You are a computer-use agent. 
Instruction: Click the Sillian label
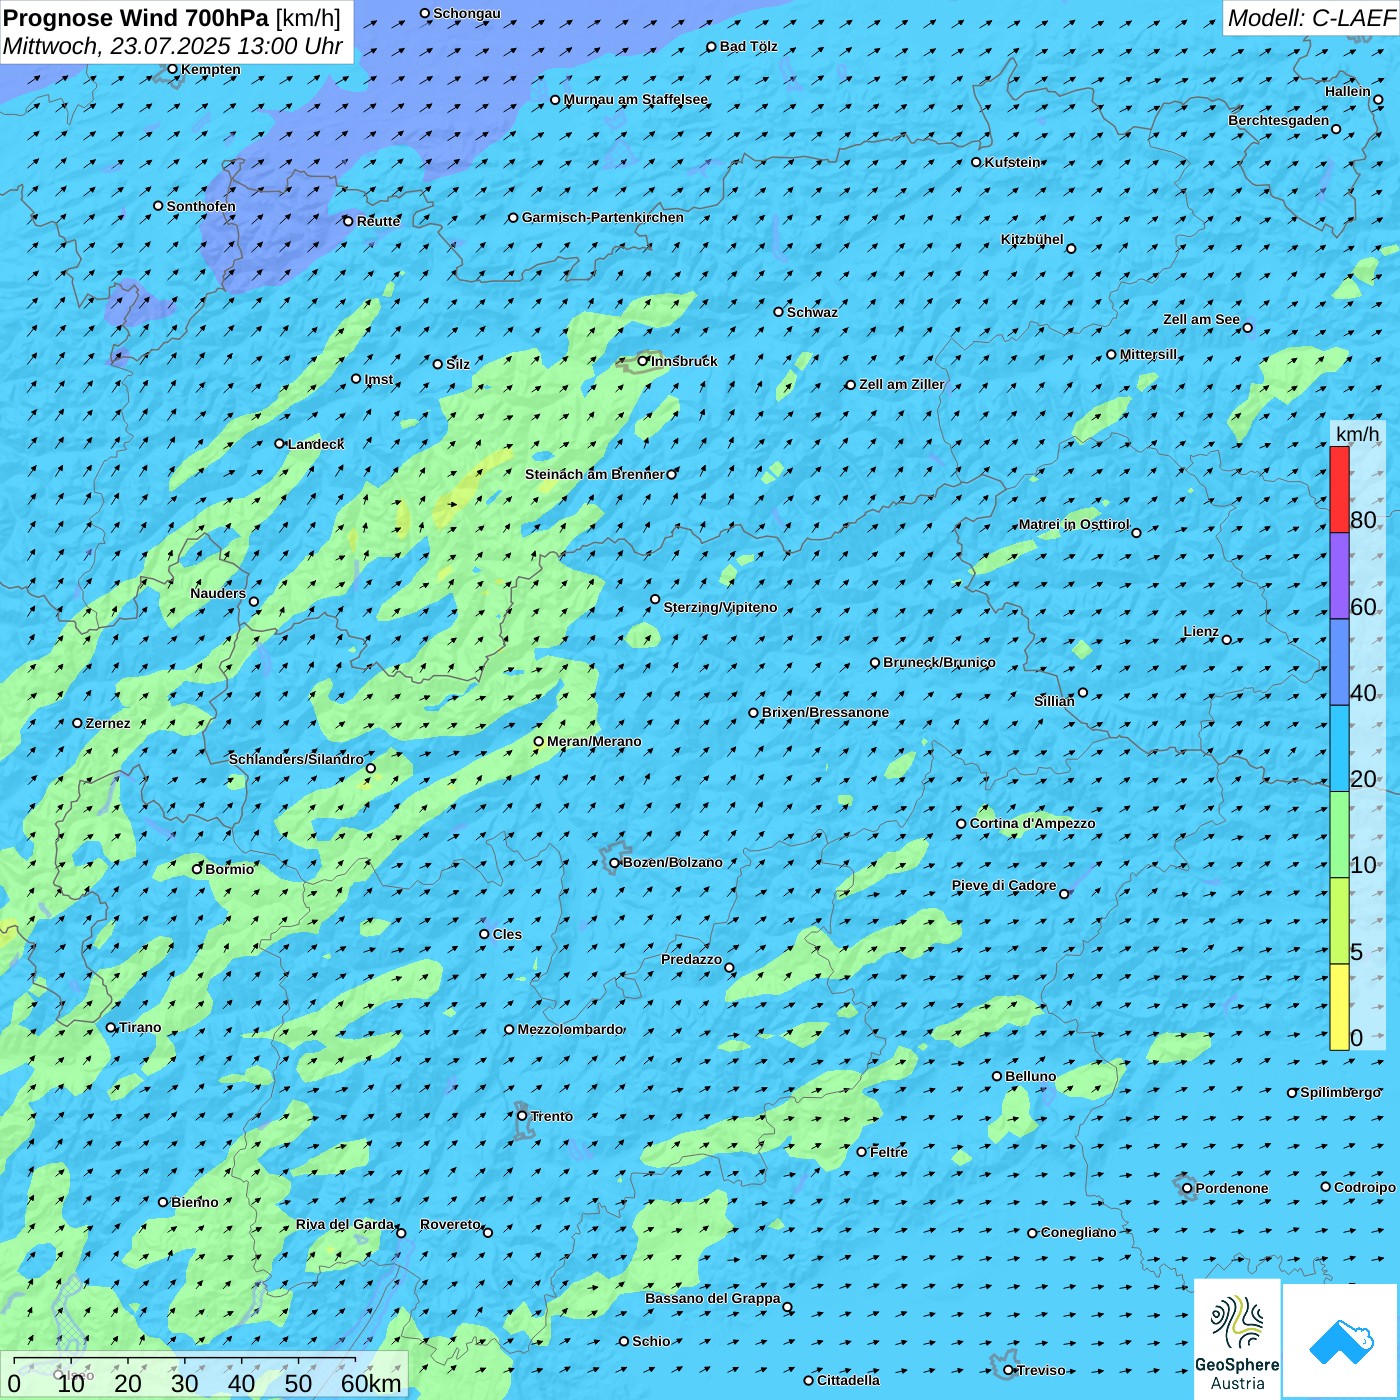pos(1054,701)
